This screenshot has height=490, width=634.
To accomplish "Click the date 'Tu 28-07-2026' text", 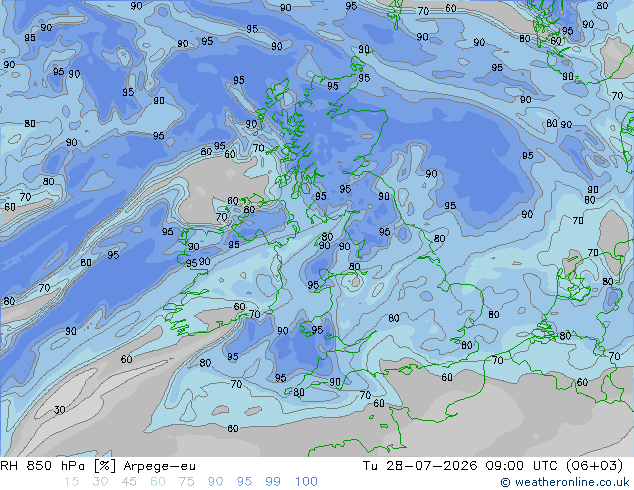I will click(x=420, y=466).
